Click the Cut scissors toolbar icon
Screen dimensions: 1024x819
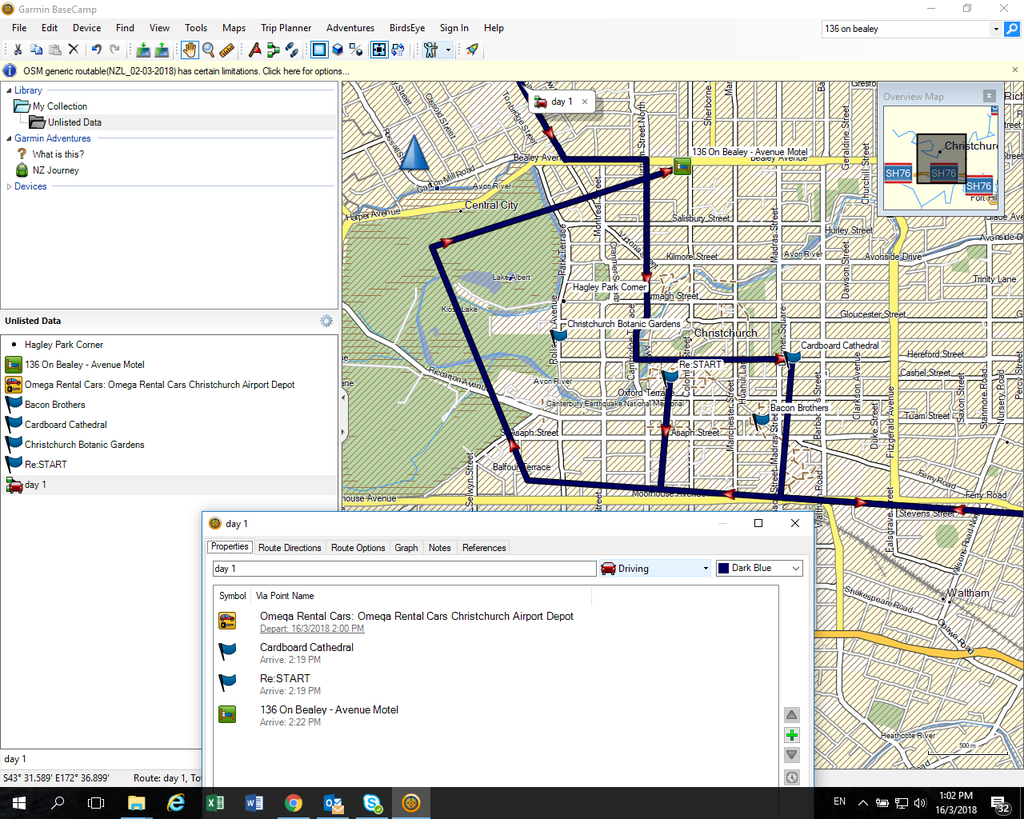point(18,50)
